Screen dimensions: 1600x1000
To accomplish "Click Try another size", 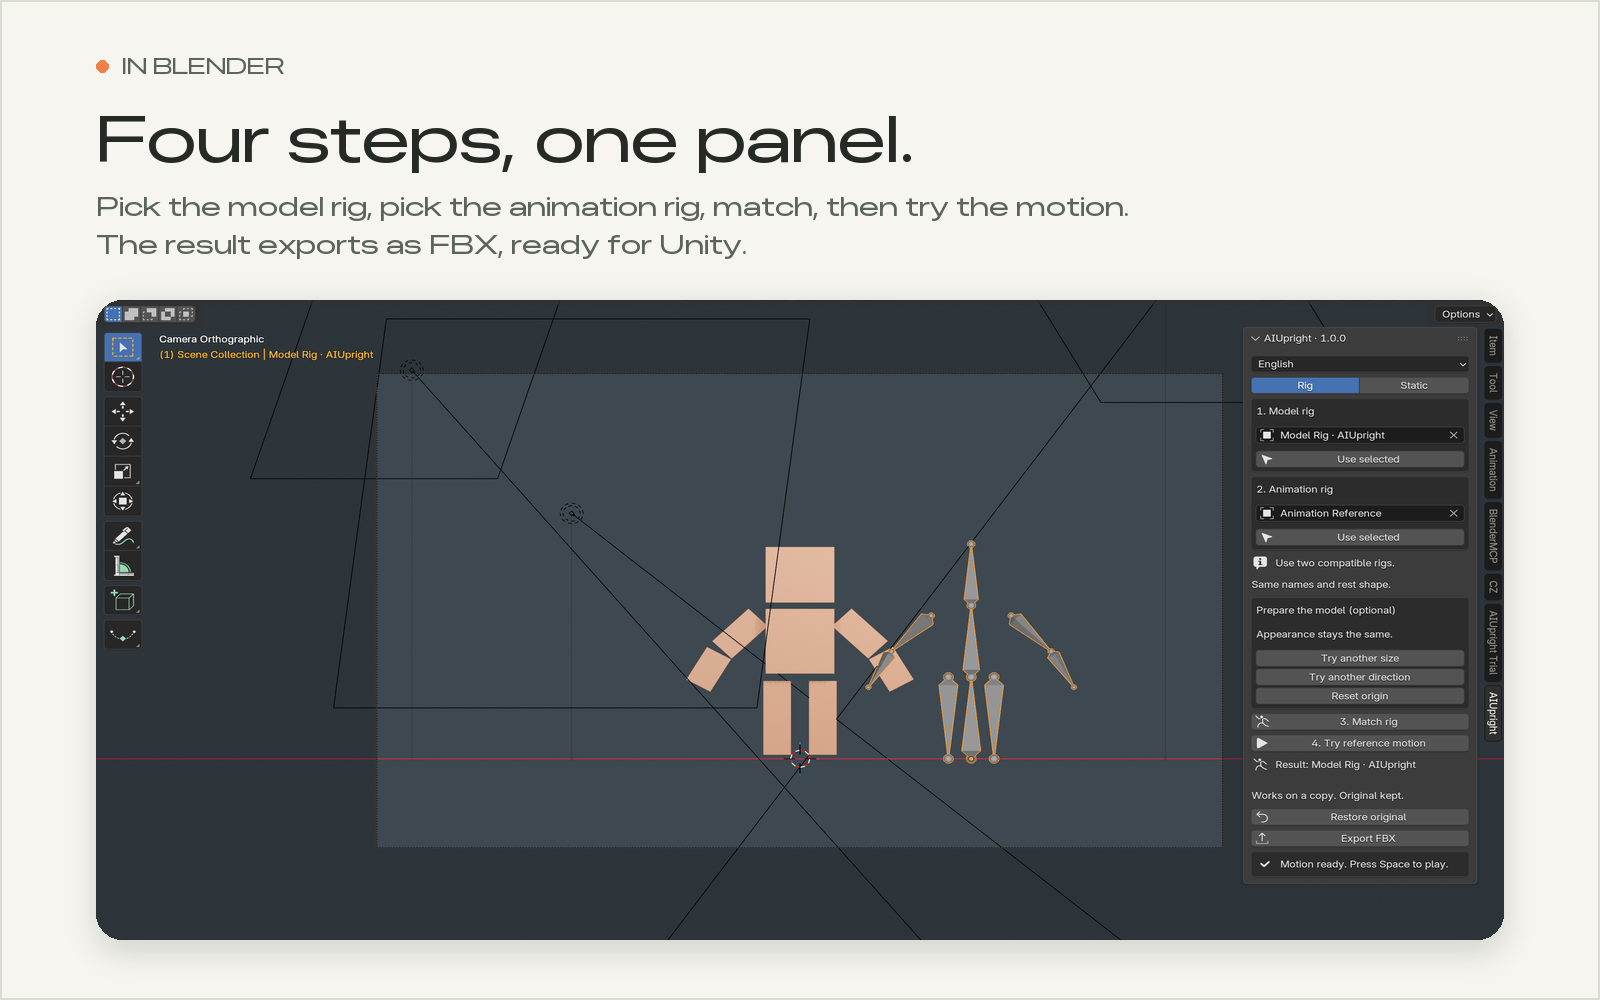I will (x=1360, y=658).
